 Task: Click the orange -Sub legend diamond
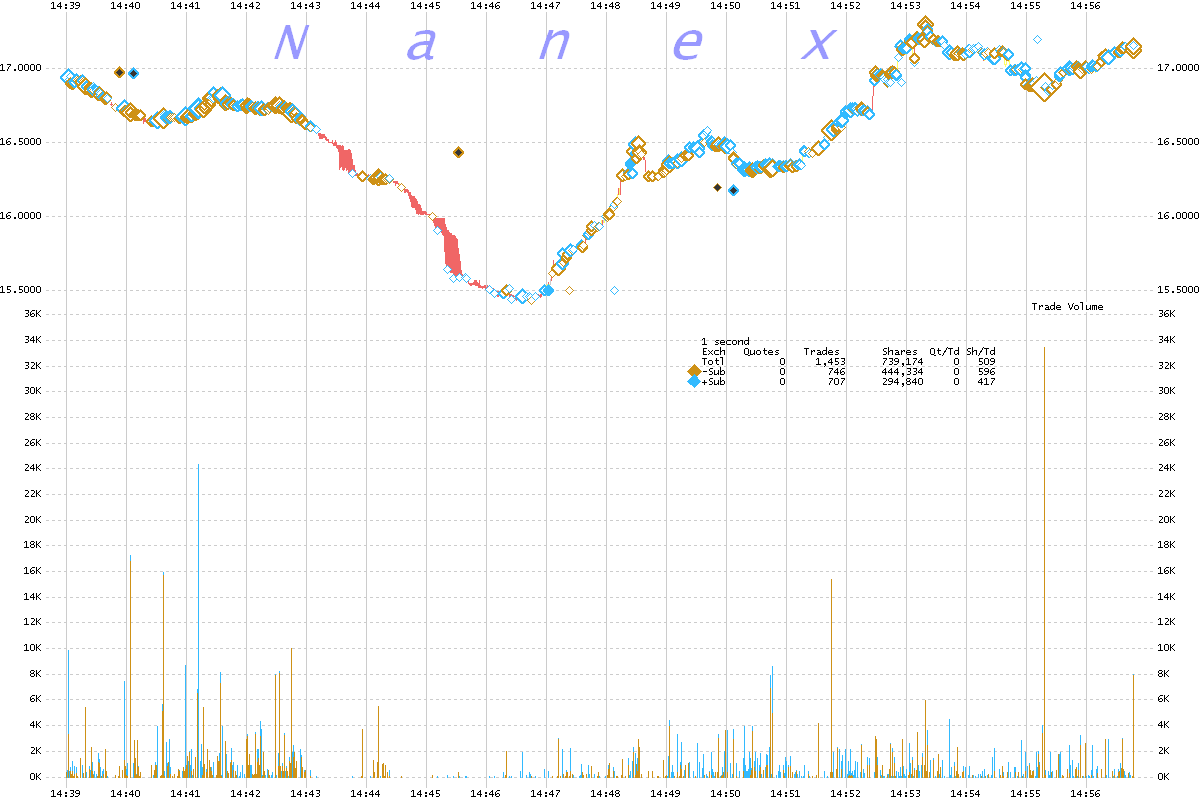tap(694, 371)
